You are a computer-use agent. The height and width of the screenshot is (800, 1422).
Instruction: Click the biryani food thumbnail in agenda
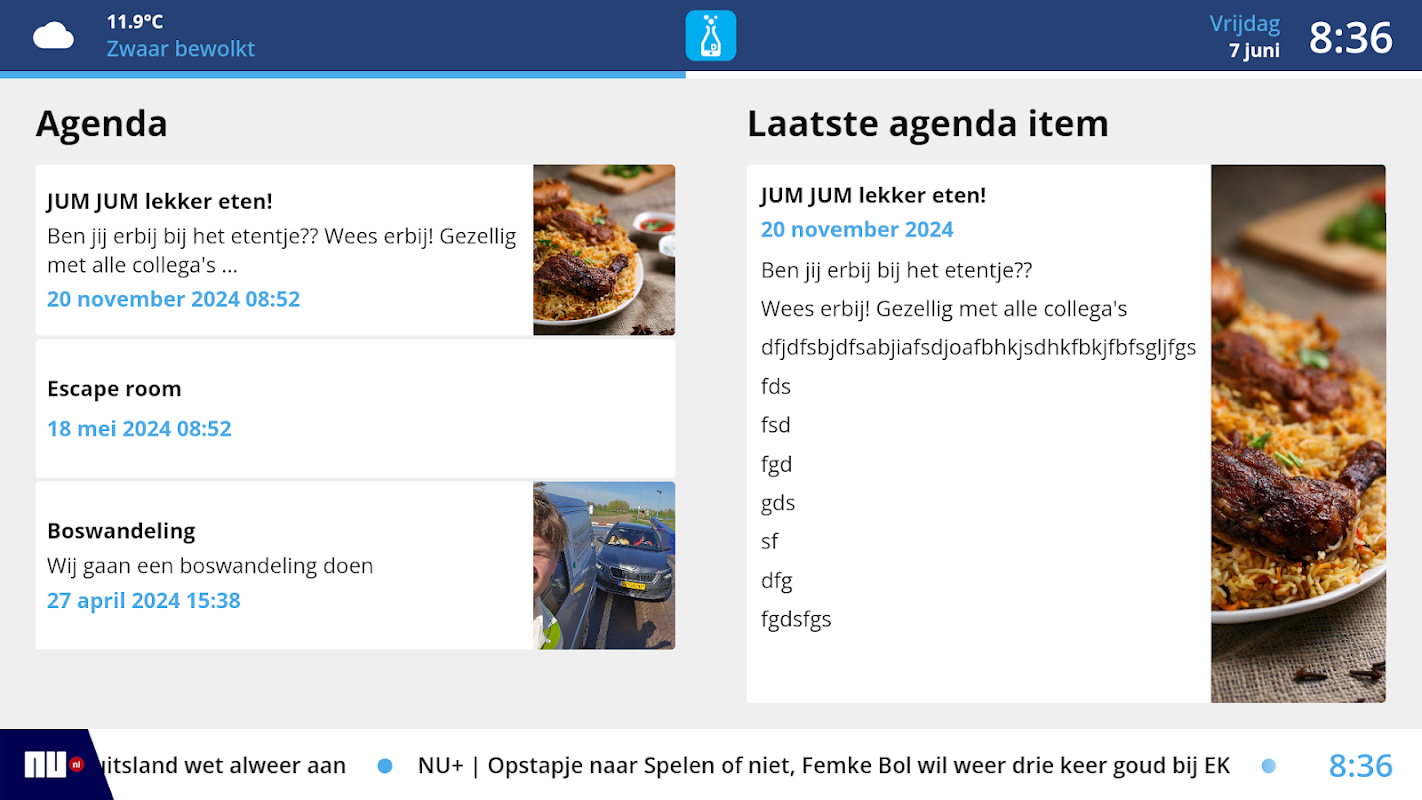click(x=604, y=250)
